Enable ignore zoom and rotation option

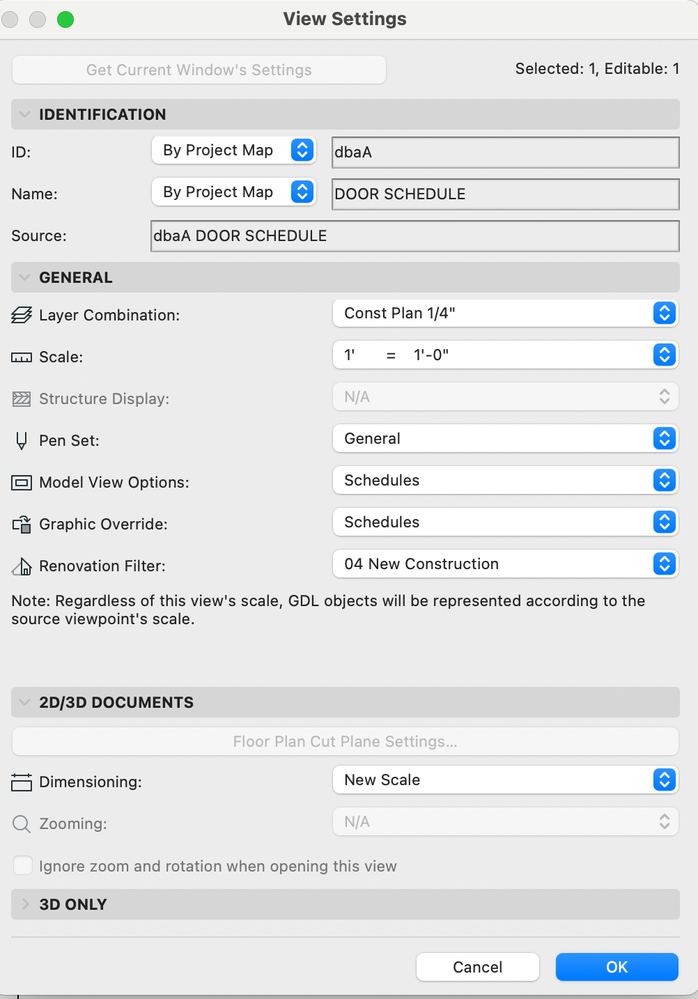click(23, 866)
